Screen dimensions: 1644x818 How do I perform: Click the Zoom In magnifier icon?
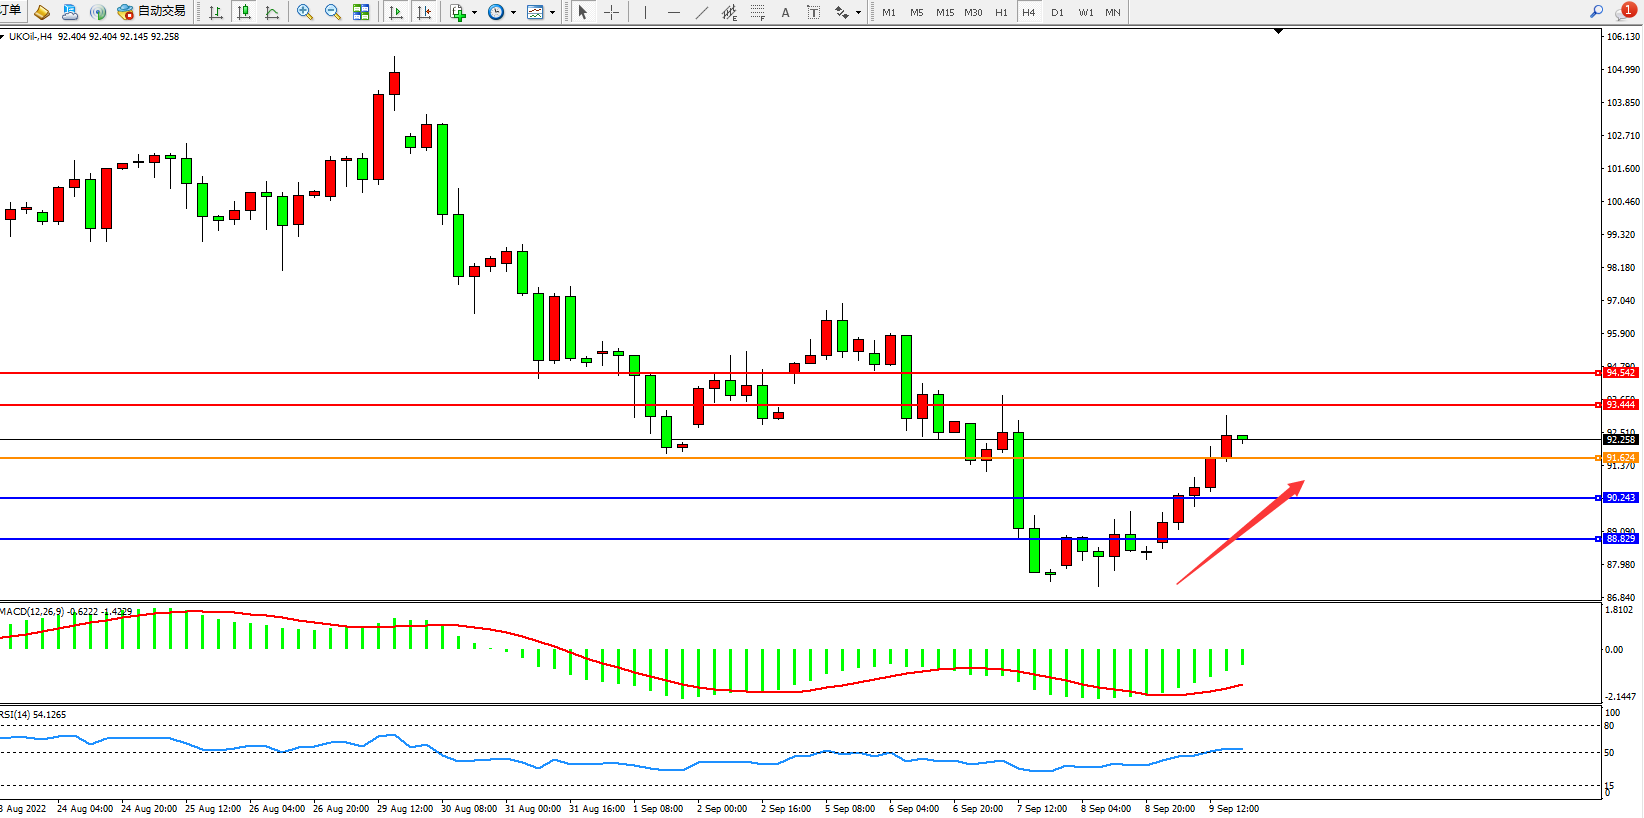pyautogui.click(x=305, y=12)
